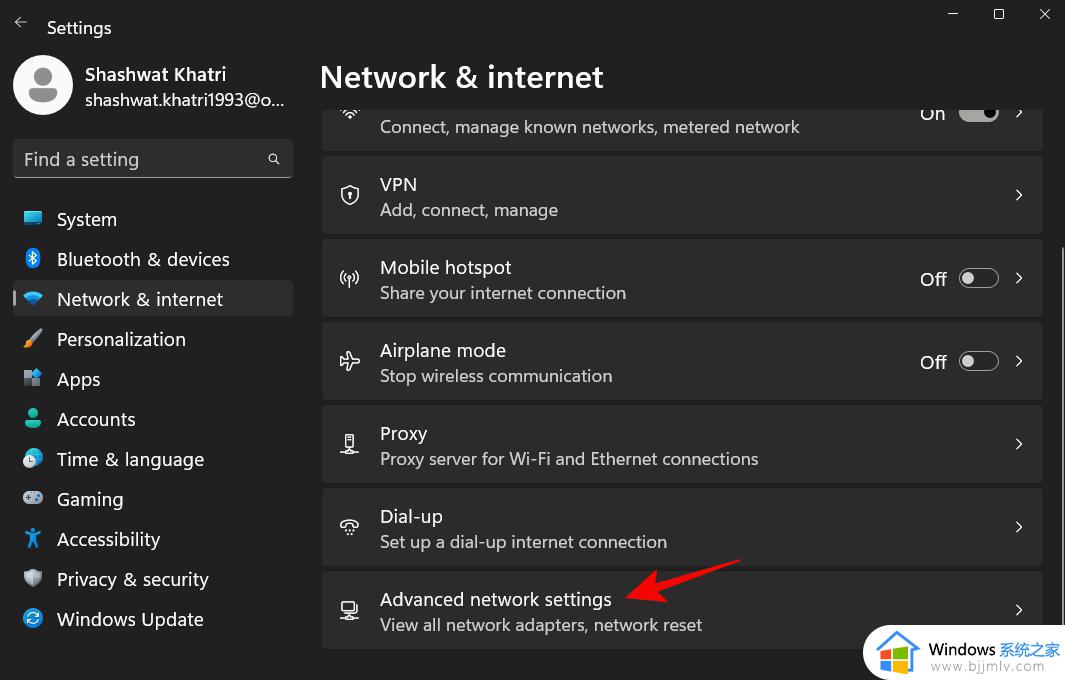Open Dial-up row chevron
1065x680 pixels.
click(1019, 527)
